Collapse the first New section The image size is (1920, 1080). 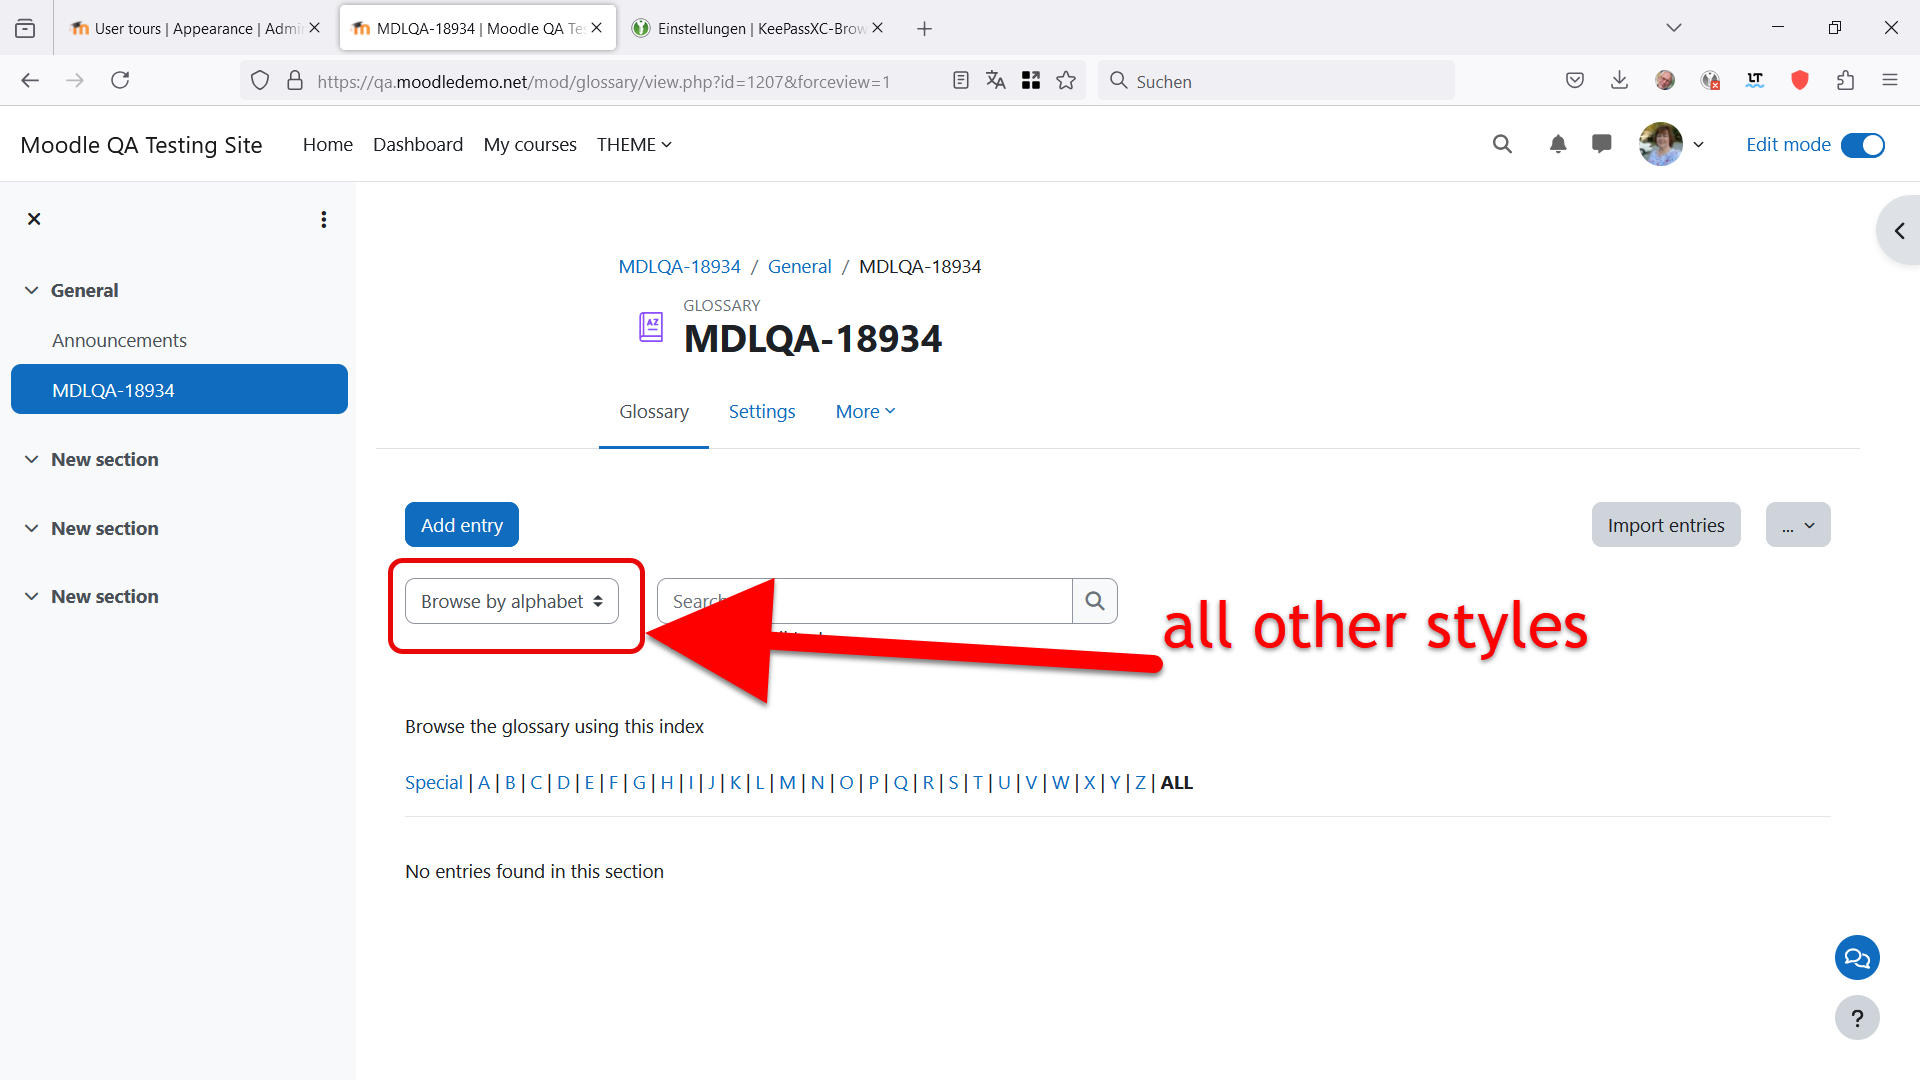(32, 459)
